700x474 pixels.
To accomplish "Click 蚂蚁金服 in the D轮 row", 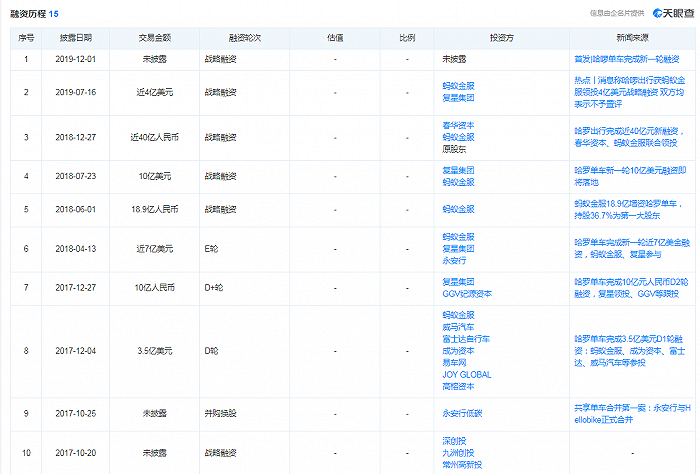I will tap(458, 315).
